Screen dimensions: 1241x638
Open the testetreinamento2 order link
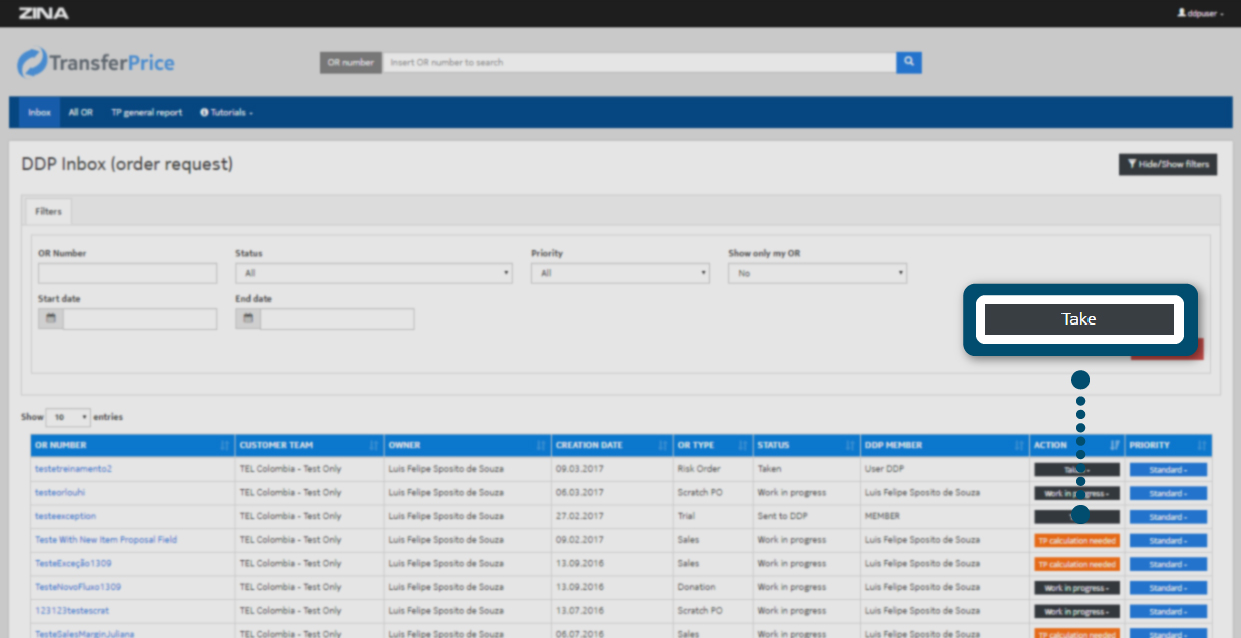pos(73,469)
